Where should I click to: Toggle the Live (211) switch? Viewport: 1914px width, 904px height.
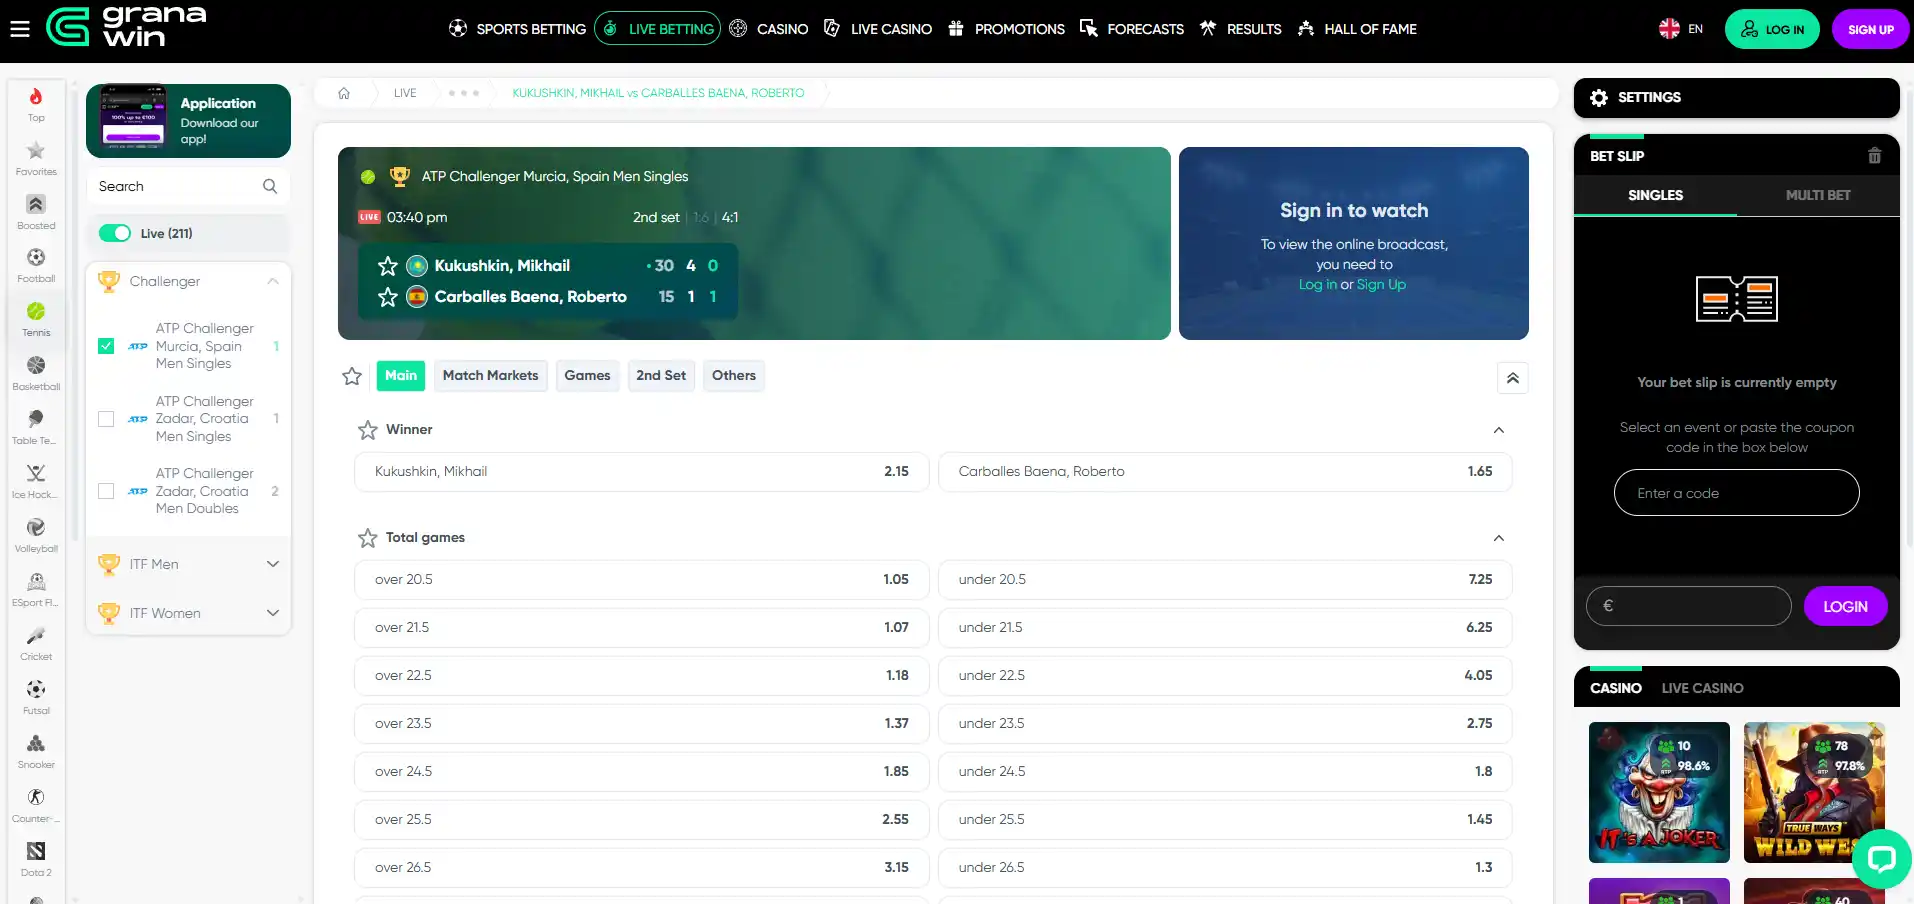click(115, 233)
